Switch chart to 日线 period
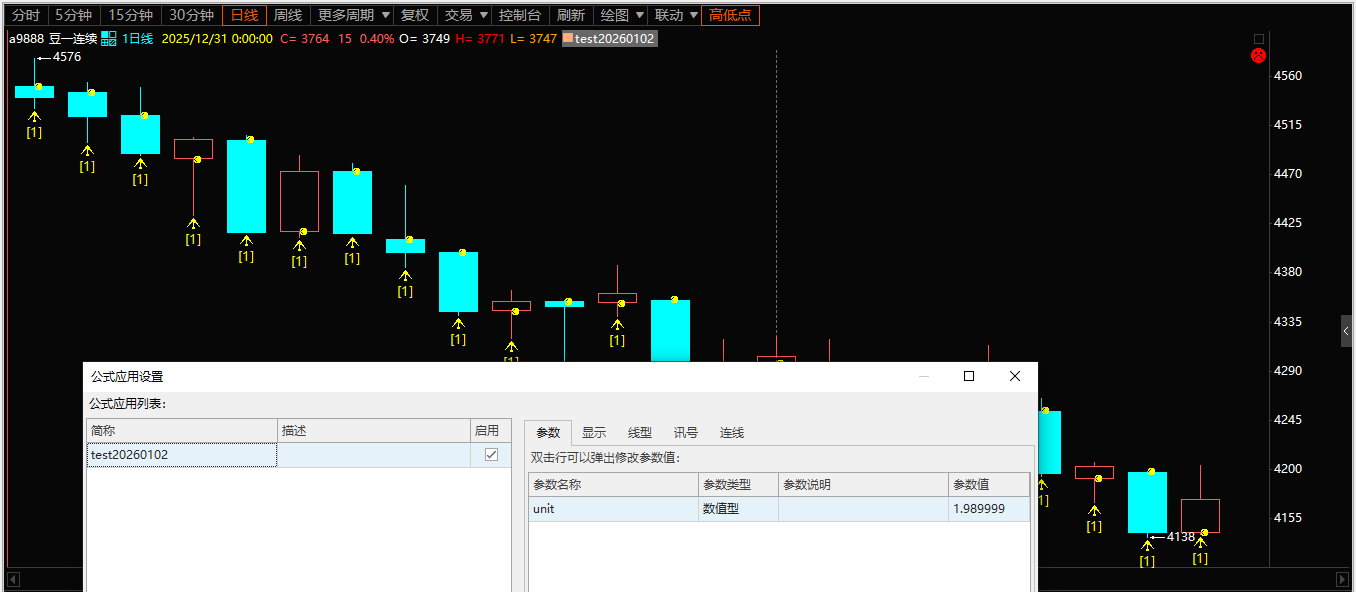The height and width of the screenshot is (592, 1356). click(244, 15)
